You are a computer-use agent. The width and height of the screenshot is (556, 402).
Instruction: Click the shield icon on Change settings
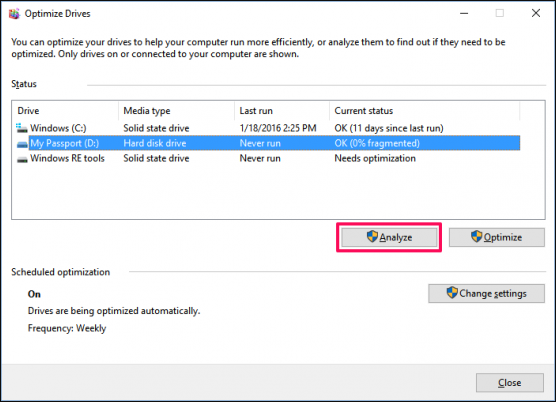point(452,293)
